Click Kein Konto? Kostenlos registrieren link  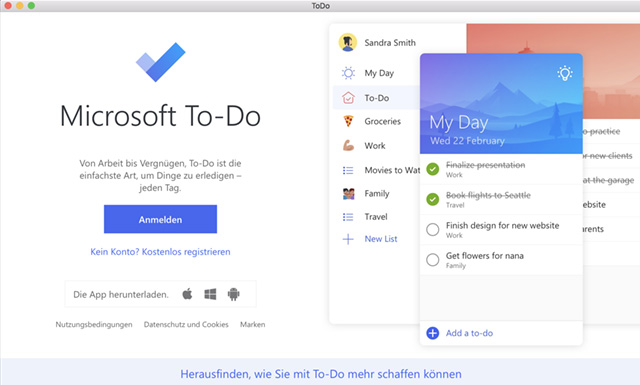click(x=160, y=252)
